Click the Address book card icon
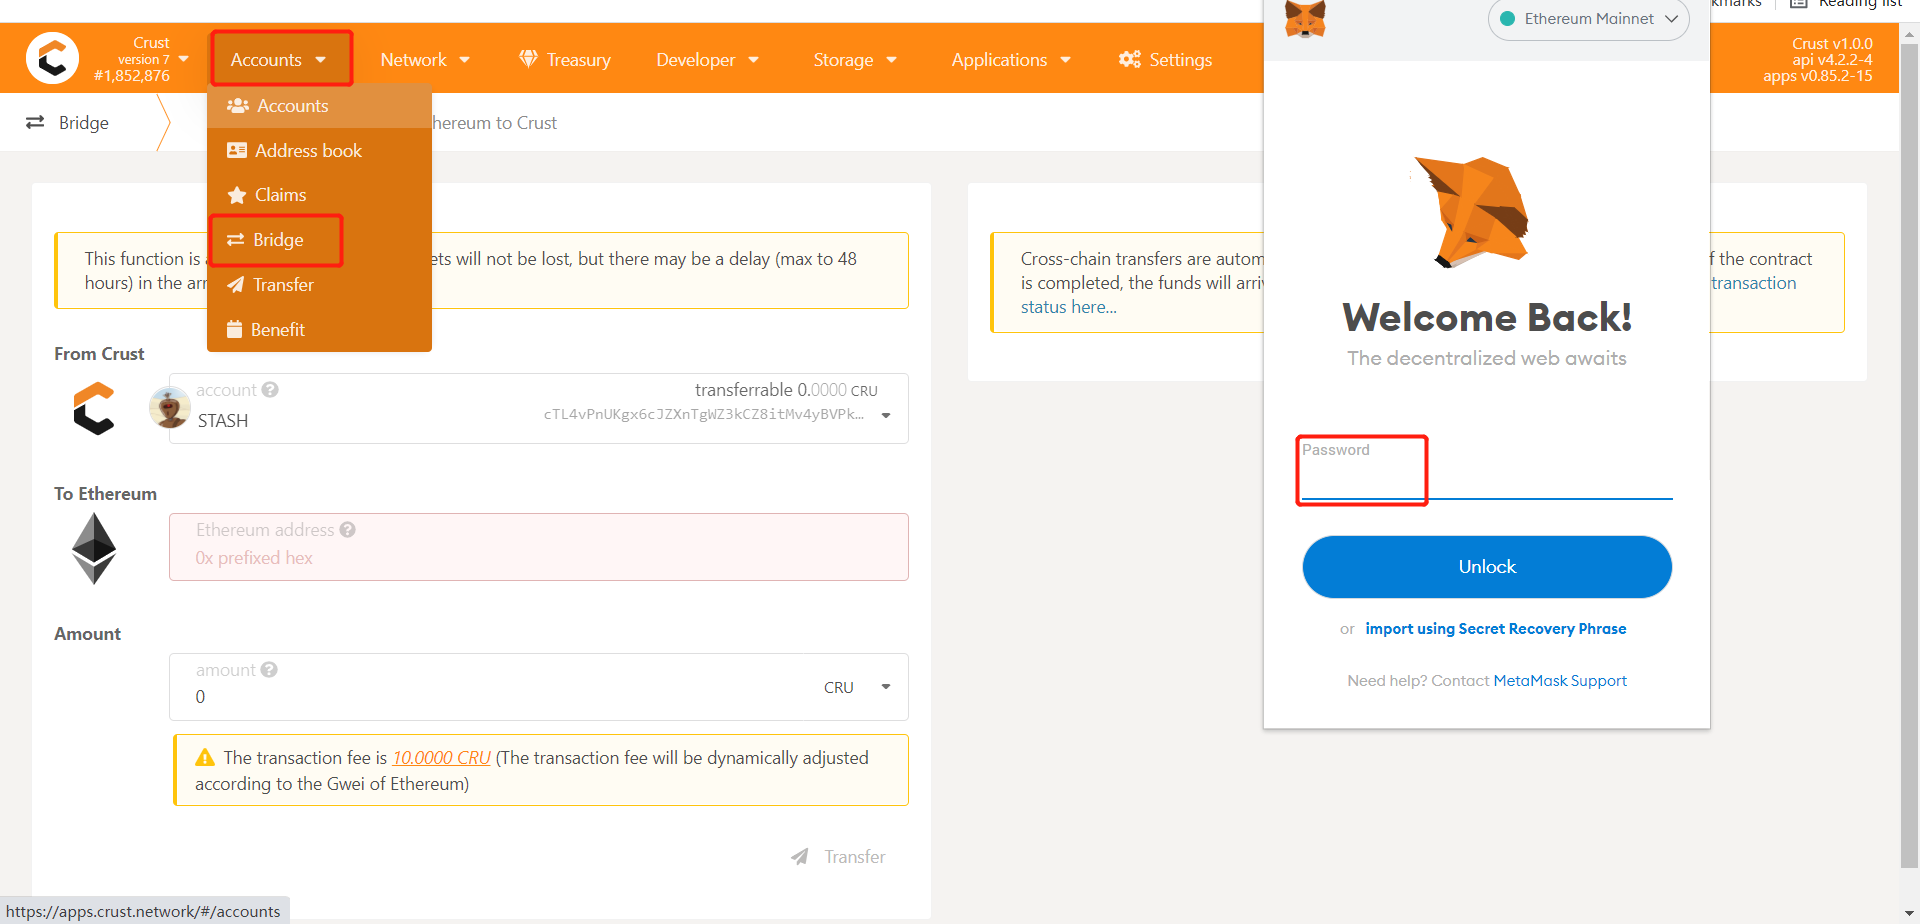 pos(237,150)
